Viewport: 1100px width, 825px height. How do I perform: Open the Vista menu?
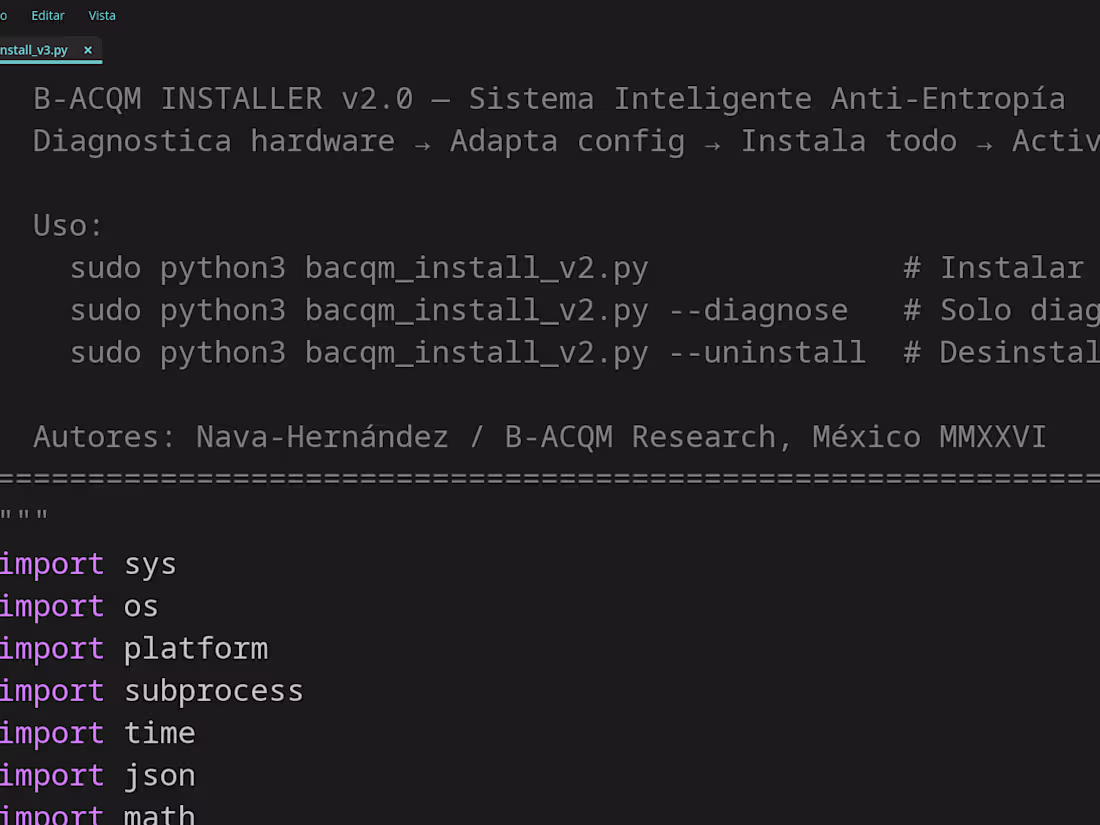click(102, 15)
